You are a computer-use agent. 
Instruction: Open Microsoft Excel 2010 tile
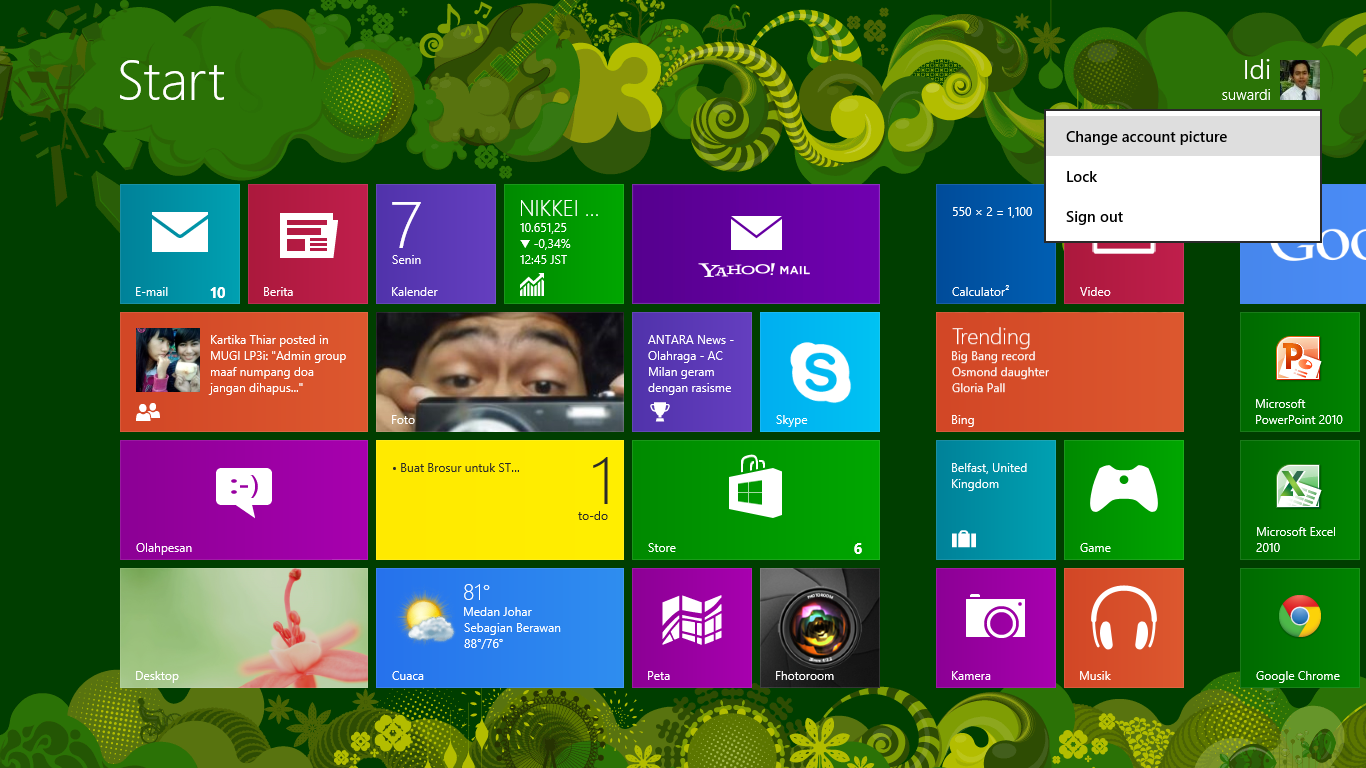coord(1300,500)
